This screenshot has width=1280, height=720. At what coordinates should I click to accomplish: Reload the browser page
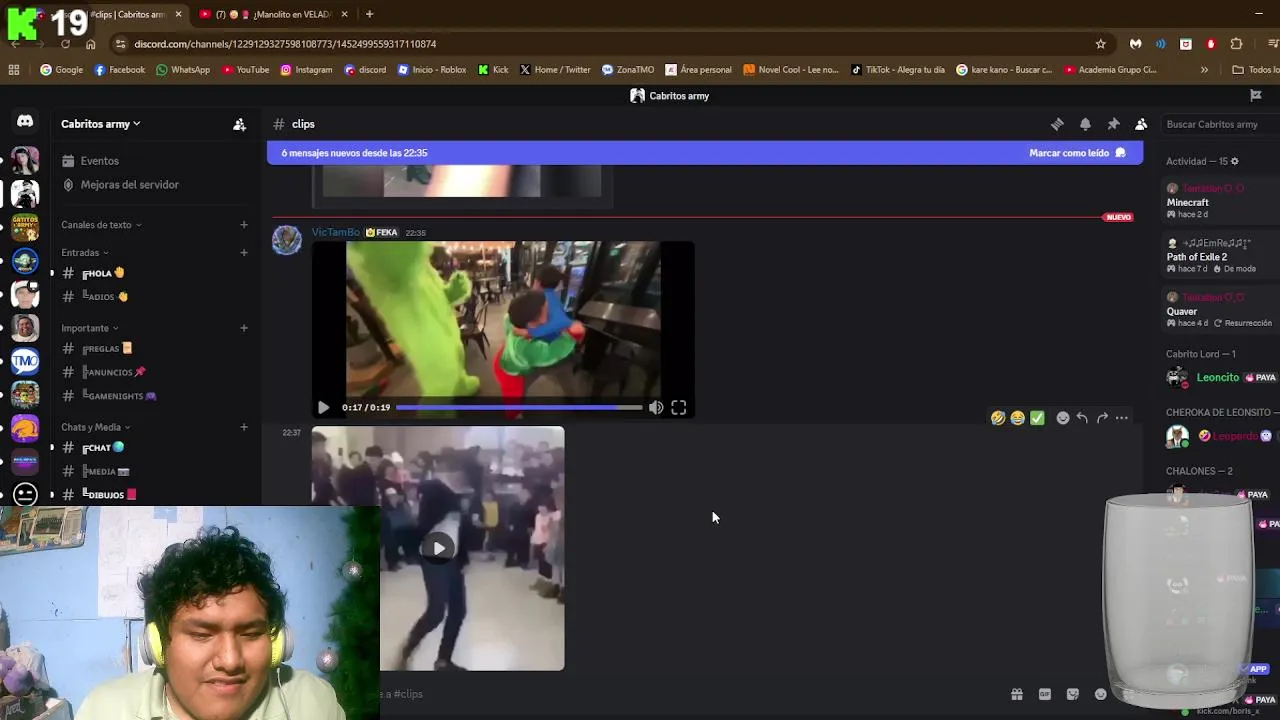pos(65,44)
